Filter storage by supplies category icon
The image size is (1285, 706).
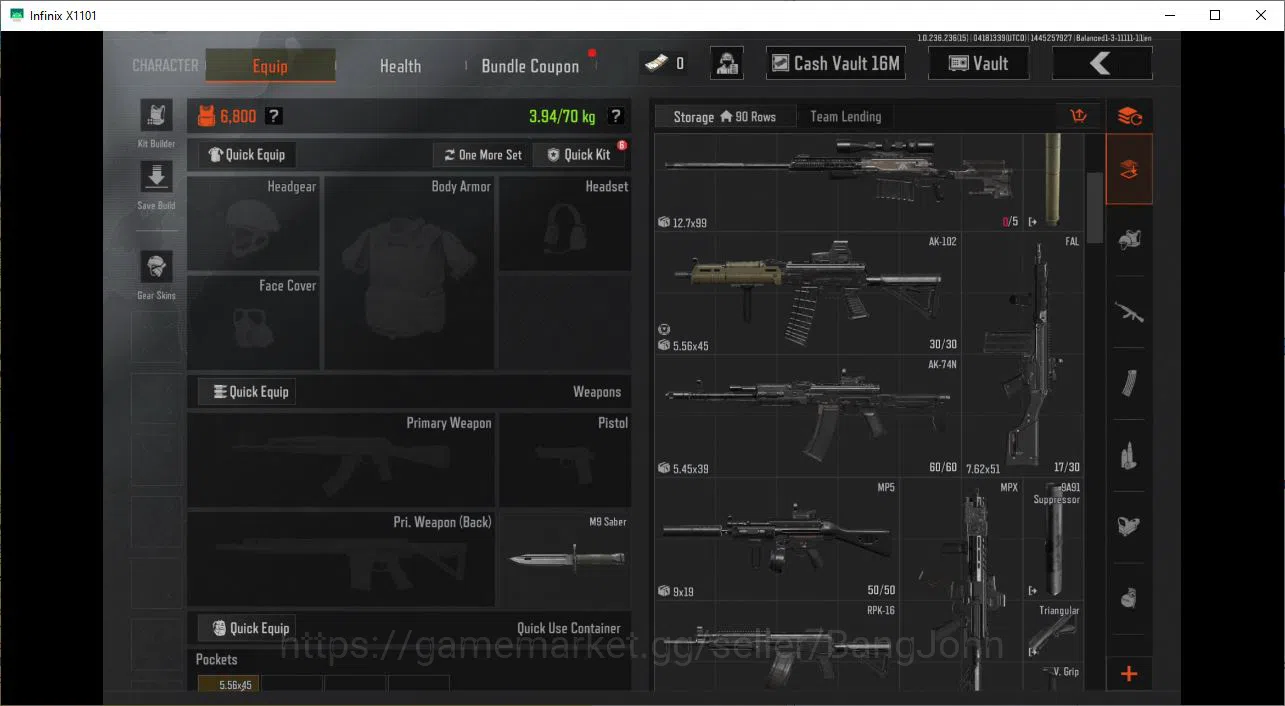coord(1129,598)
